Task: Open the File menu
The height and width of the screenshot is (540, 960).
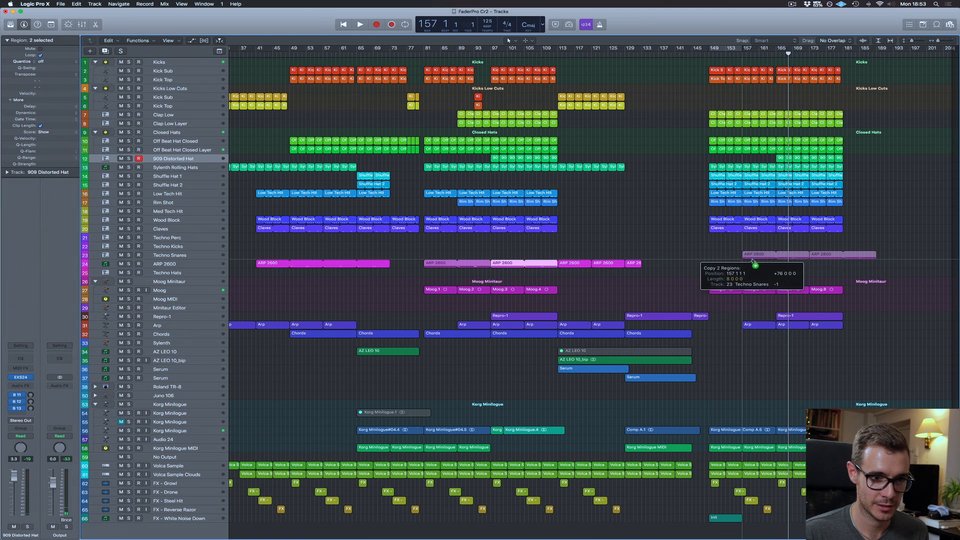Action: [x=61, y=4]
